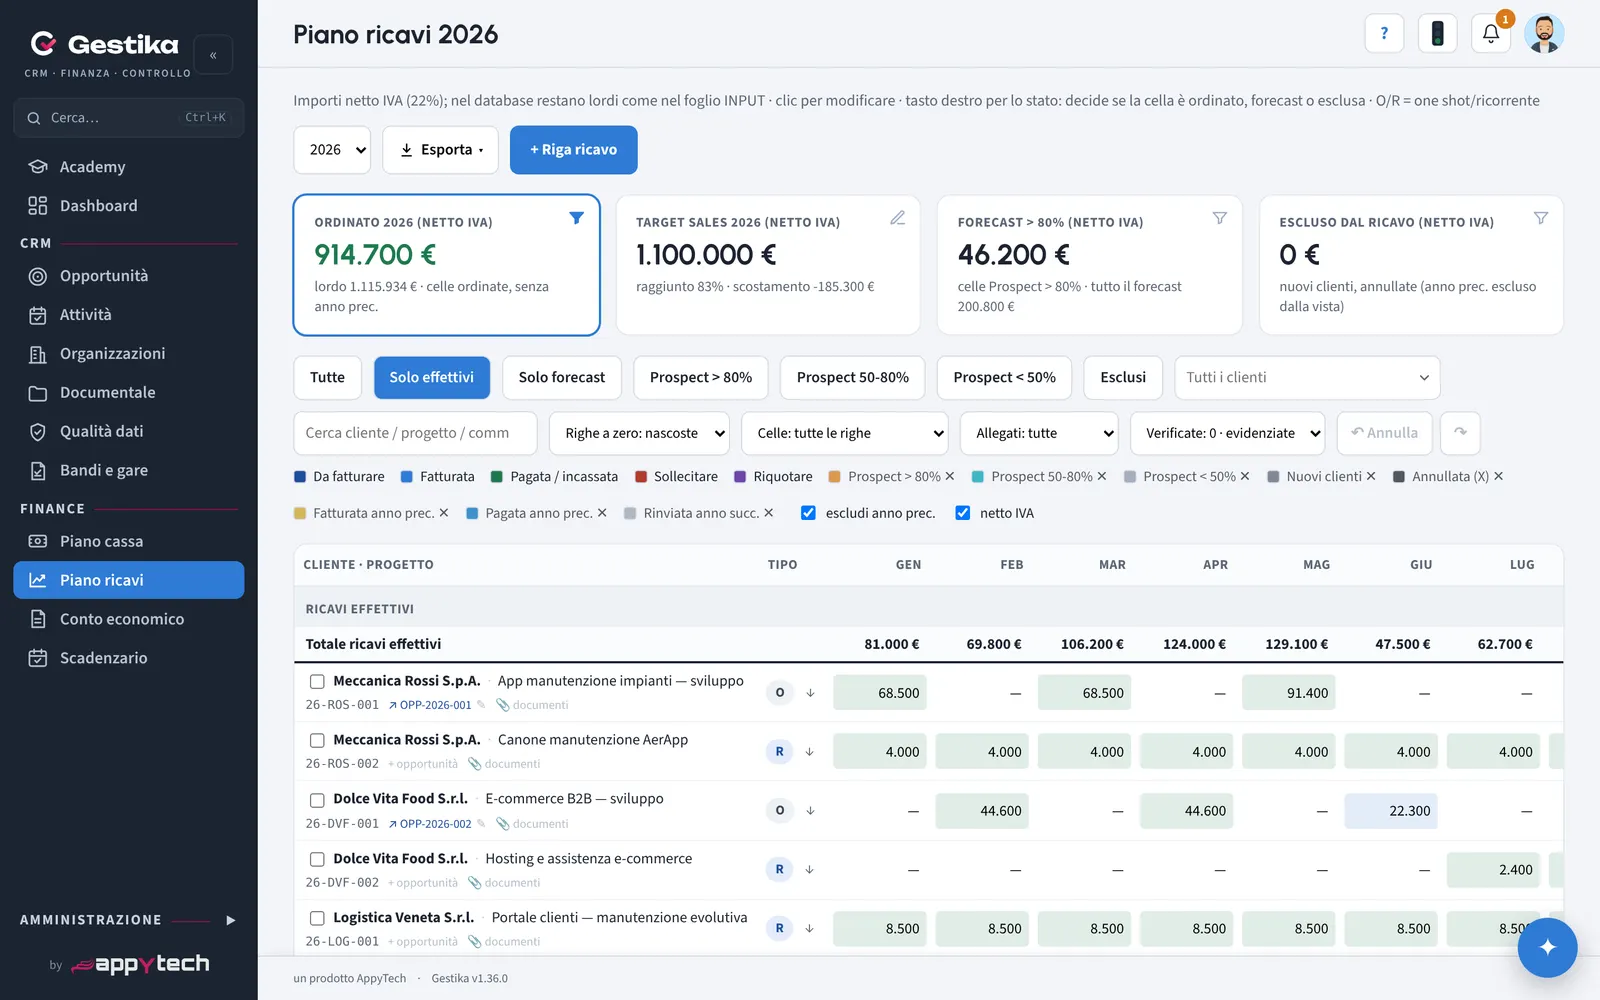This screenshot has width=1600, height=1000.
Task: Click the down arrow on Meccanica Rossi App manutenzione row
Action: [x=810, y=693]
